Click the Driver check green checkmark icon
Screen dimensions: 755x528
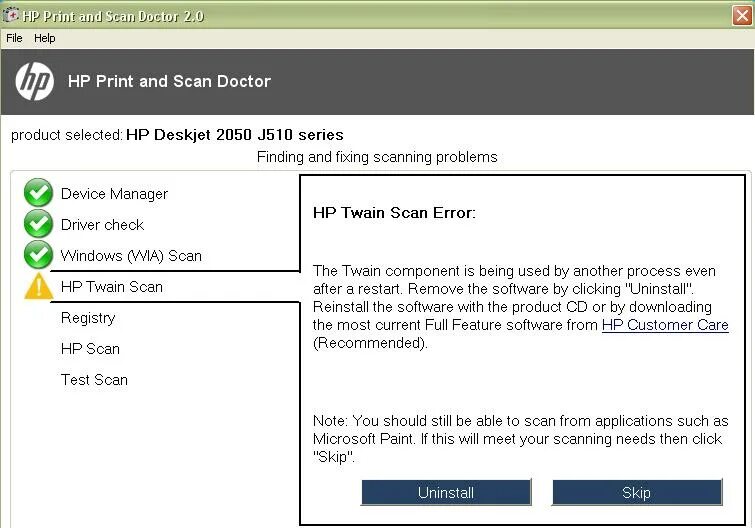point(38,224)
